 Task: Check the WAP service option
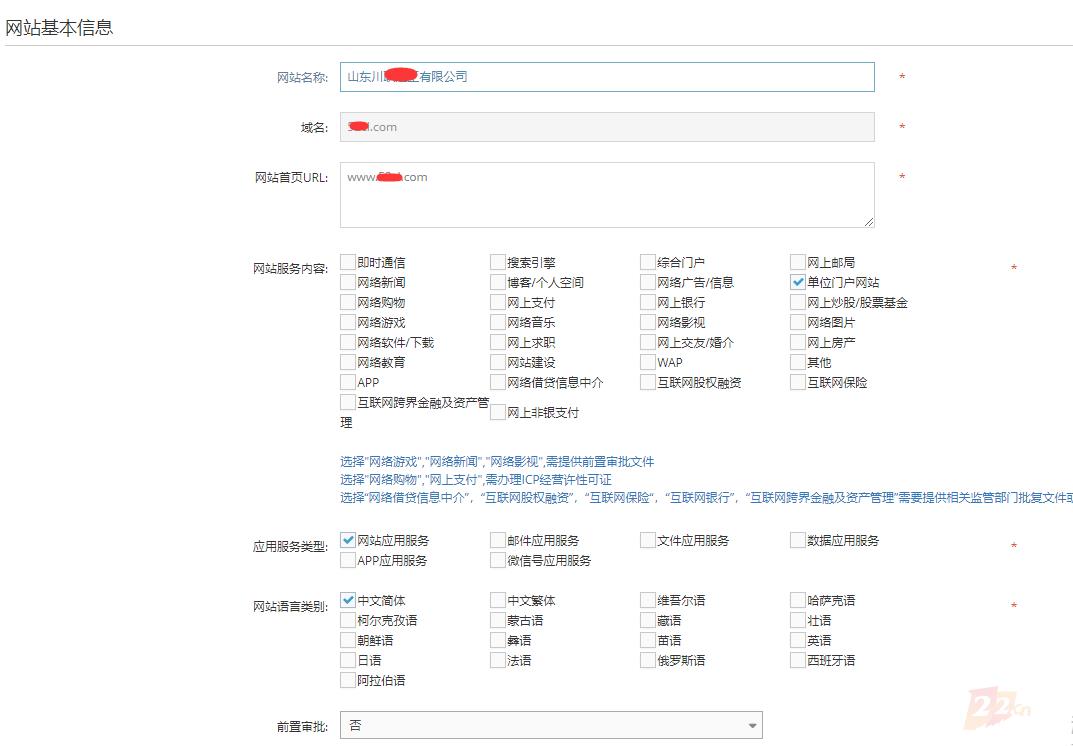[x=647, y=361]
